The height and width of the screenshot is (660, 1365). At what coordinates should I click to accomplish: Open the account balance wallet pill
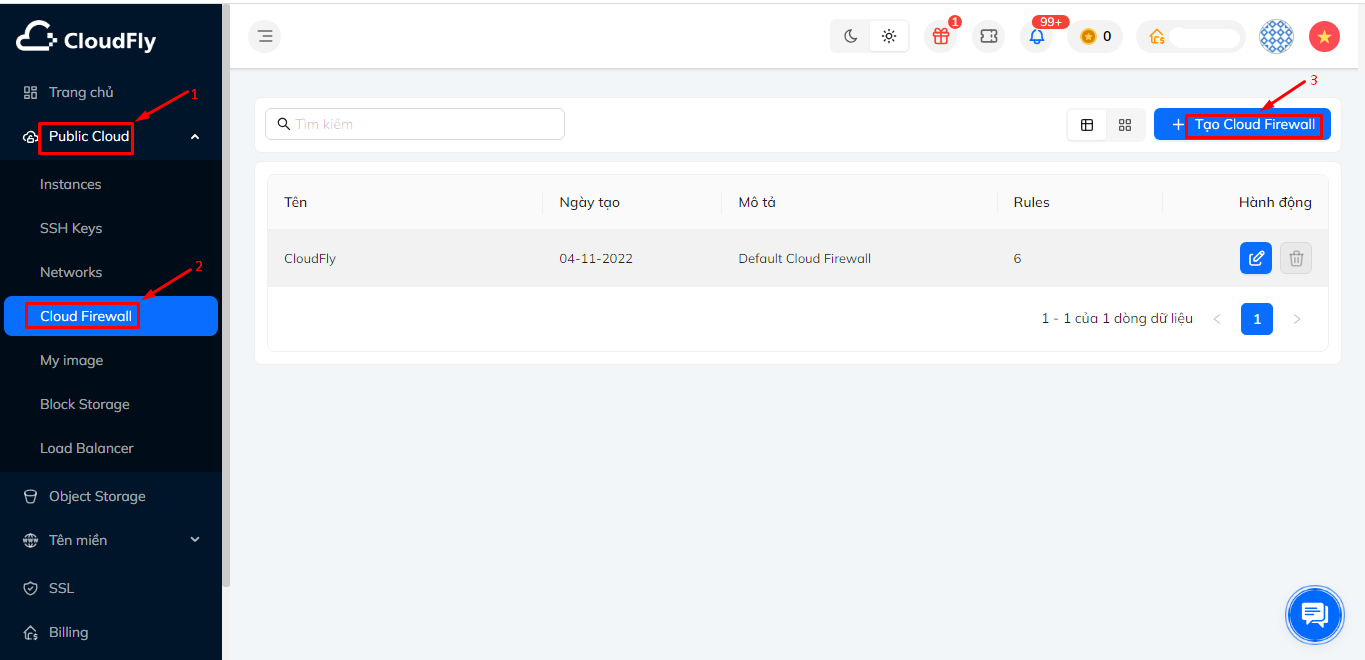pos(1191,37)
